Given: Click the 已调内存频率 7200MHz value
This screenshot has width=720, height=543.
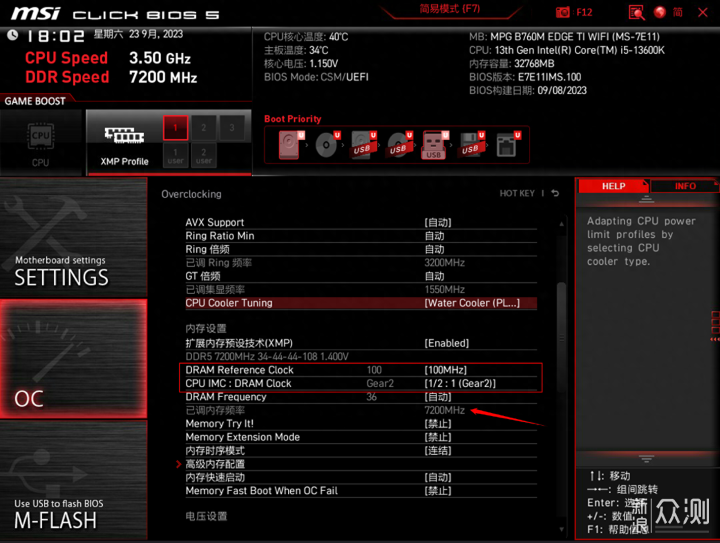Looking at the screenshot, I should (x=444, y=410).
